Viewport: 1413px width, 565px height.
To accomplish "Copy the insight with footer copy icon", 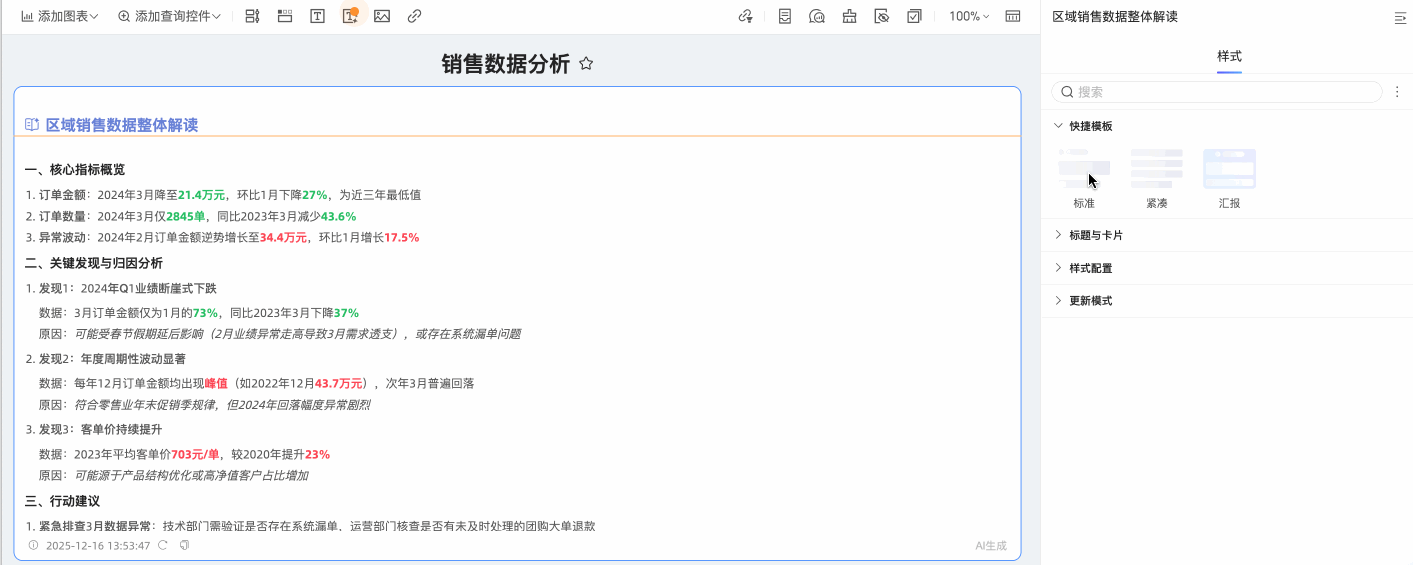I will pos(184,545).
